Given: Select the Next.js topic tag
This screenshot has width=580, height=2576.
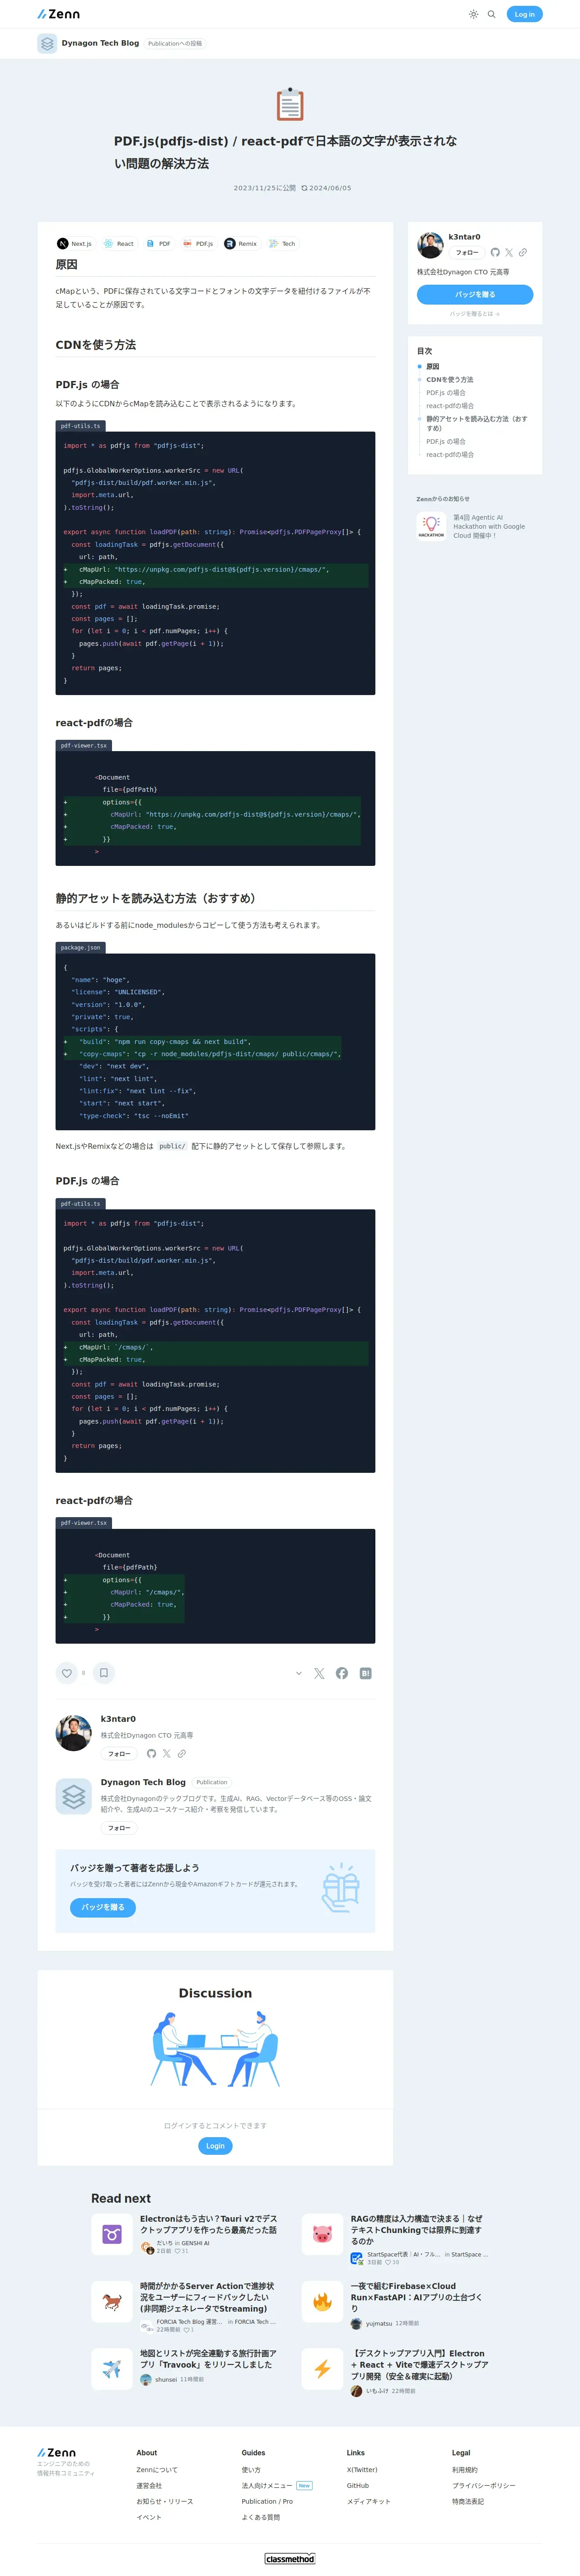Looking at the screenshot, I should click(x=74, y=244).
